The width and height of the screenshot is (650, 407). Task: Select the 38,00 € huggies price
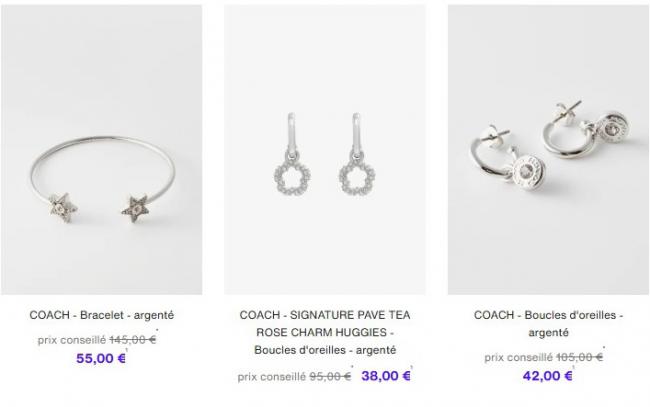coord(386,376)
